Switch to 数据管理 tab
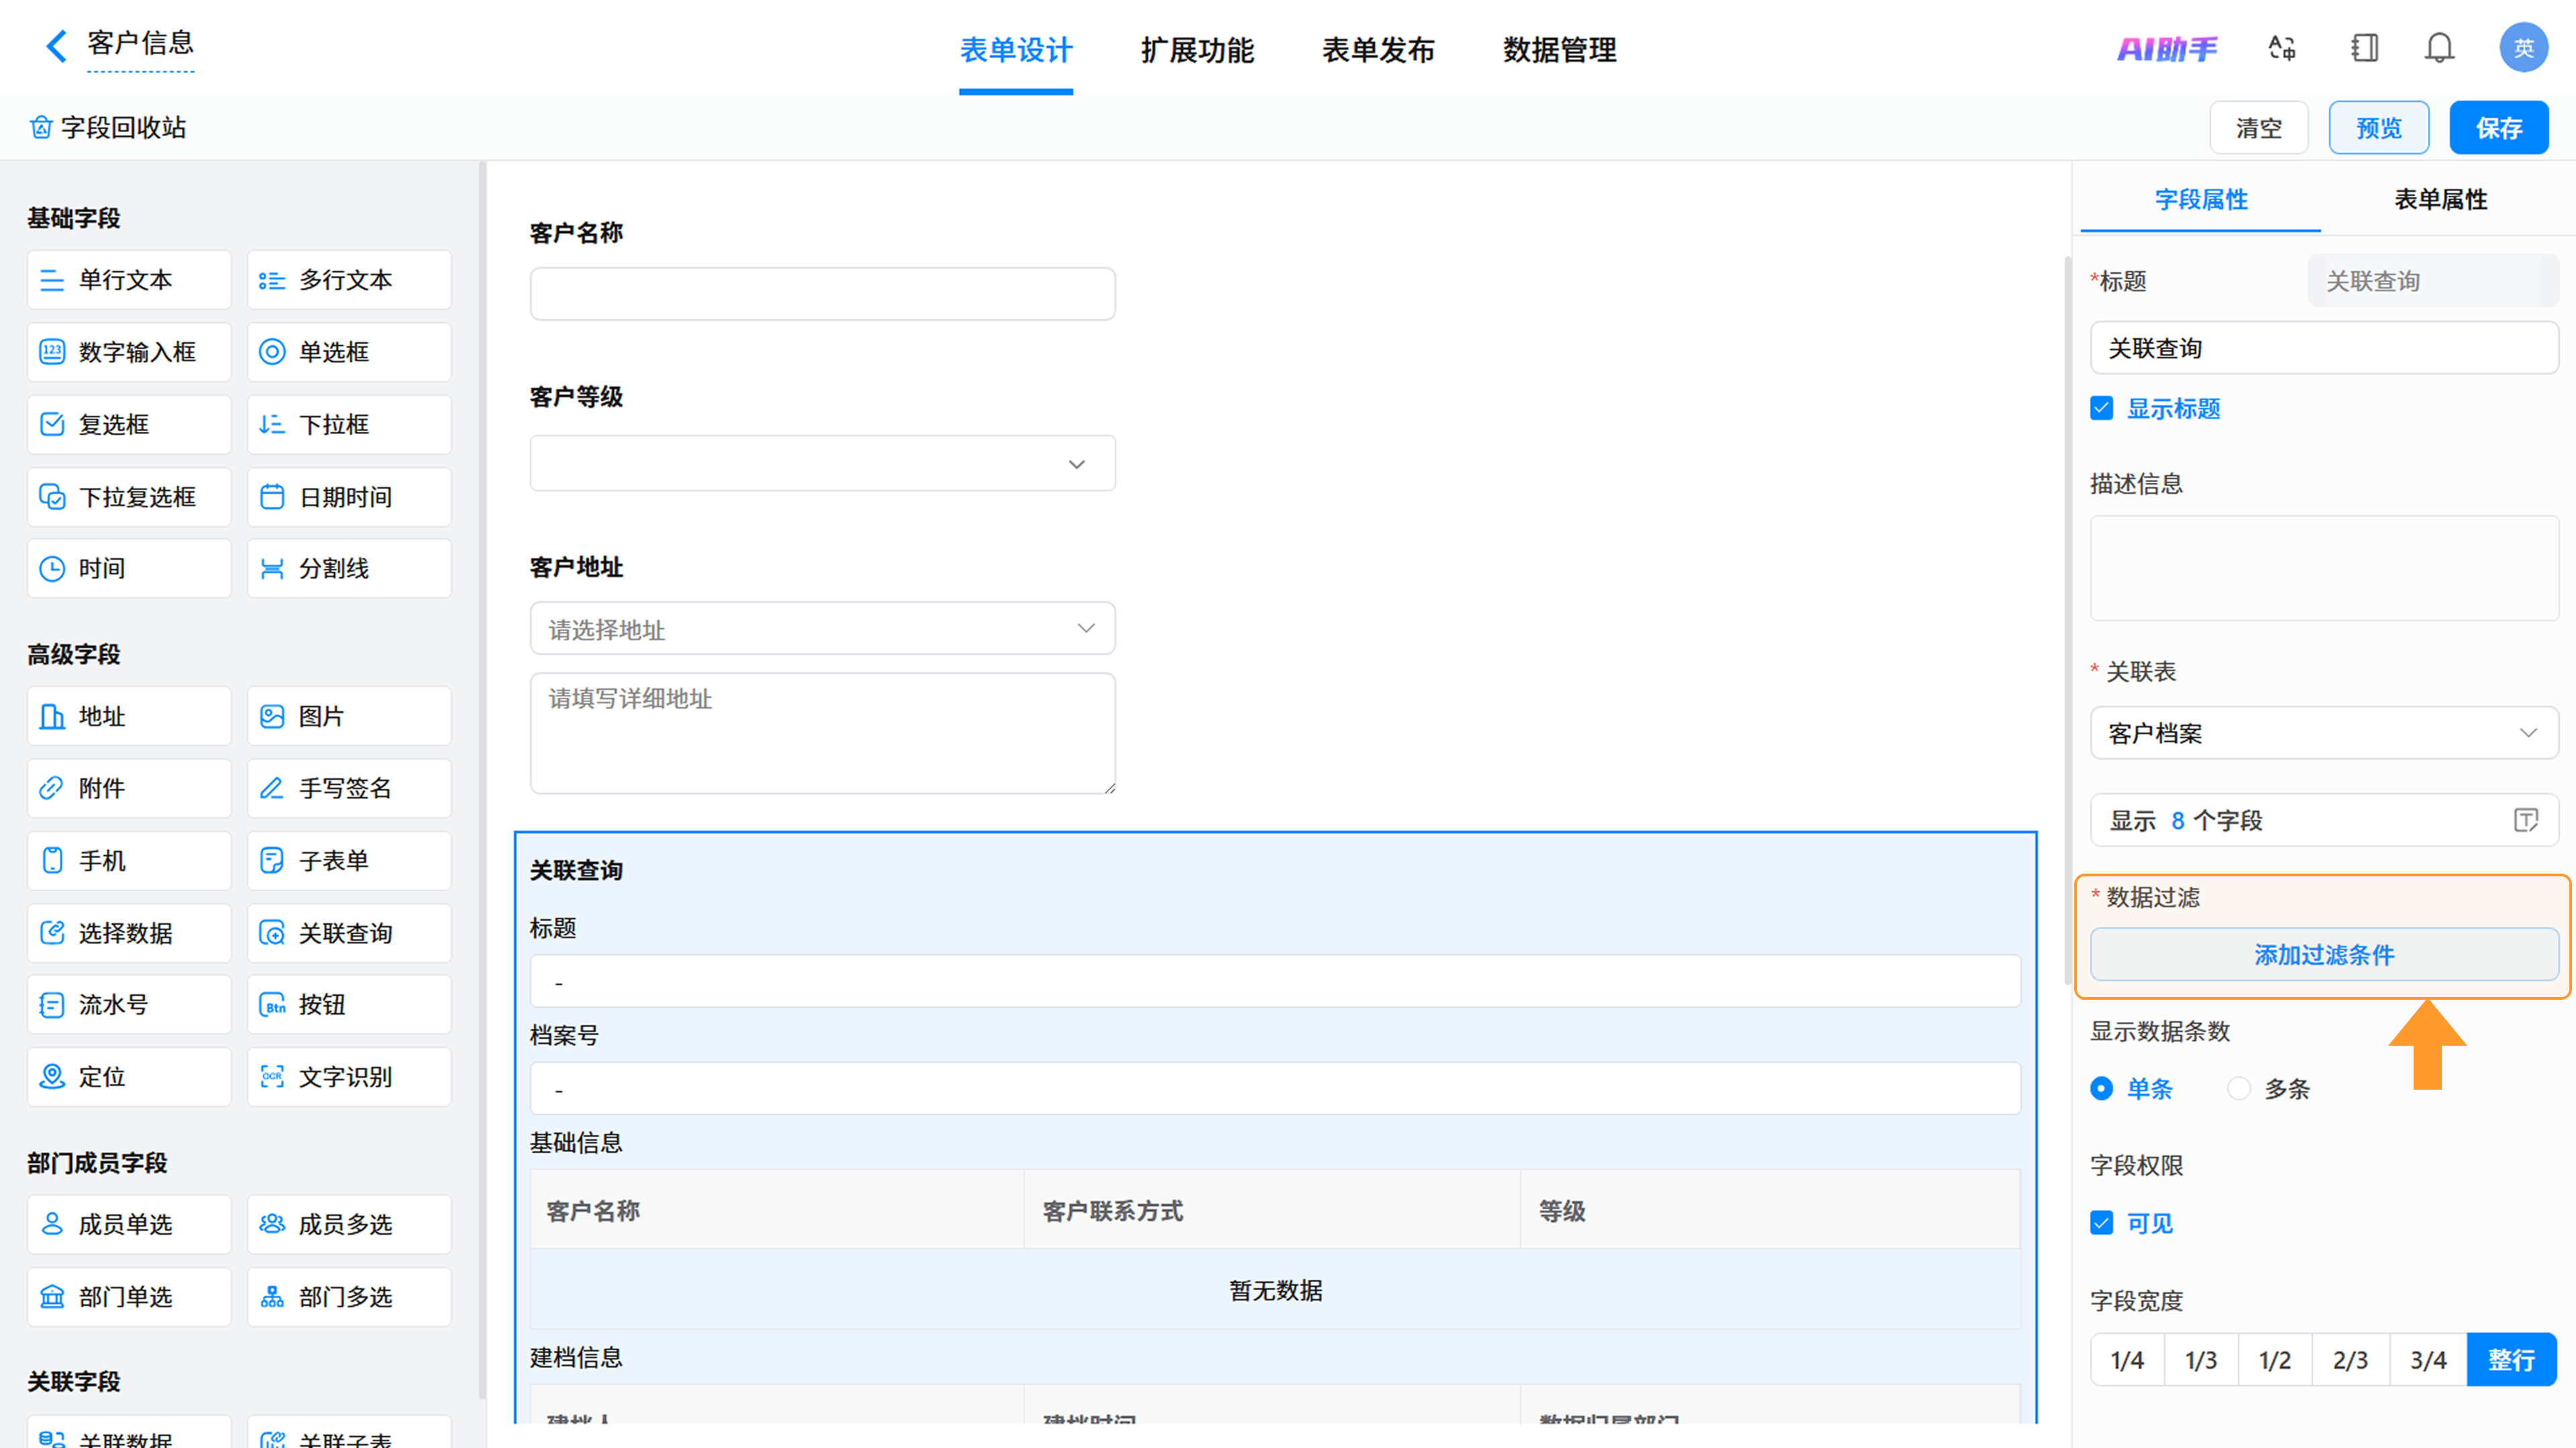 tap(1559, 50)
